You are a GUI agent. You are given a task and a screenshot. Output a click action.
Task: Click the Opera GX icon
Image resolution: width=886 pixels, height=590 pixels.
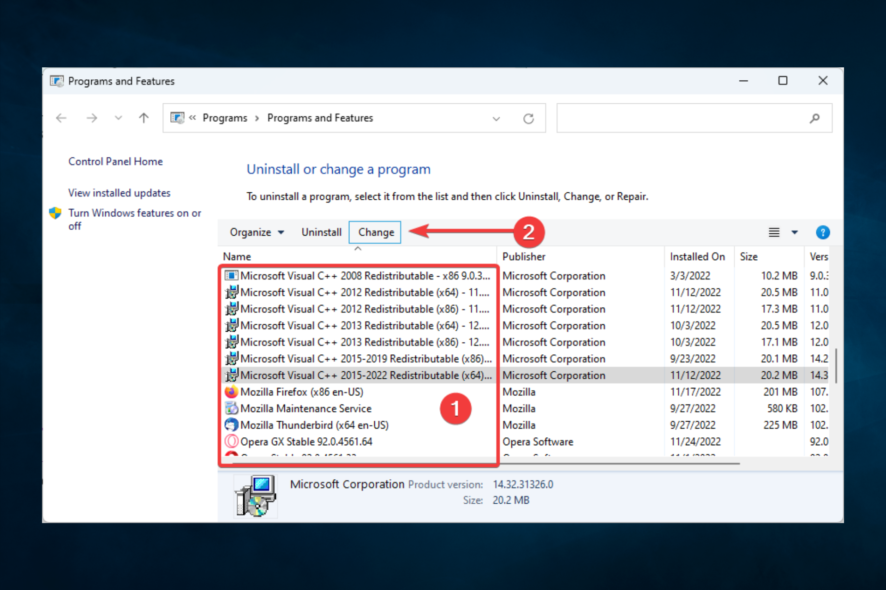(231, 441)
